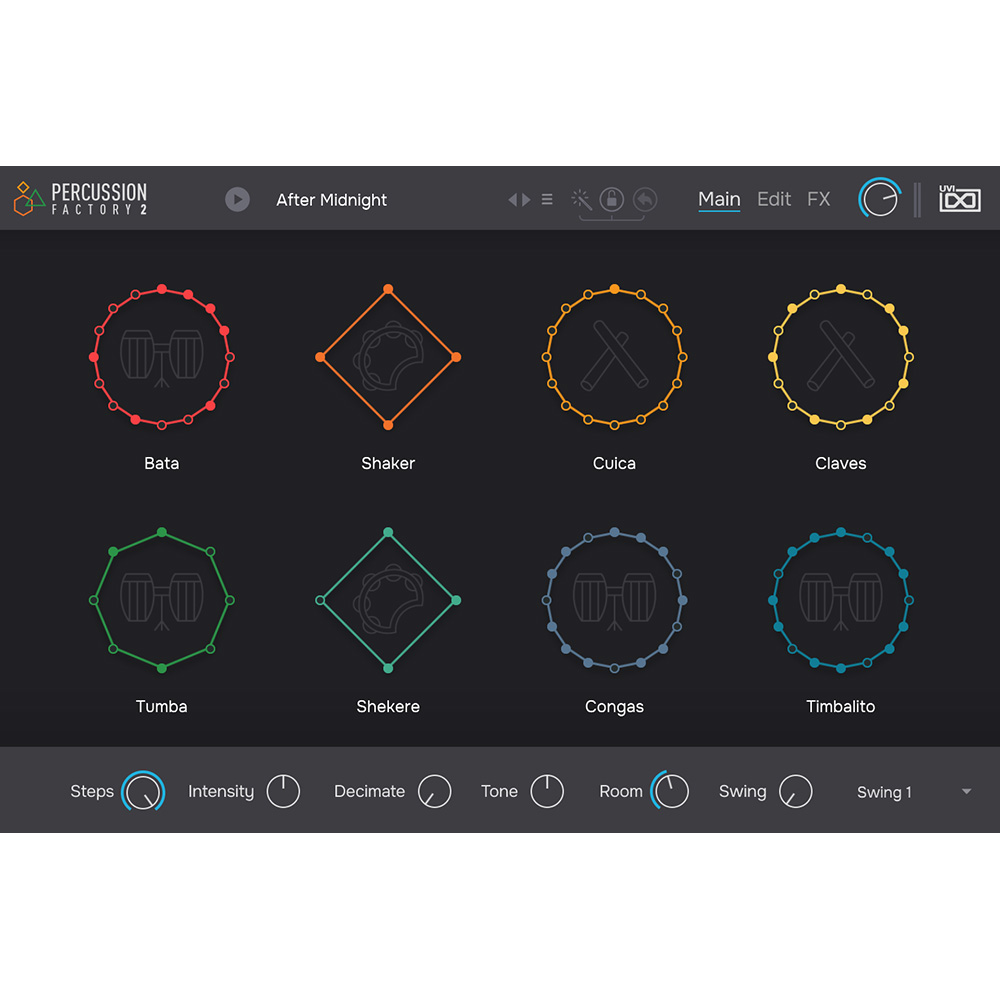The image size is (1000, 1000).
Task: Click the UVI logo icon
Action: [x=960, y=198]
